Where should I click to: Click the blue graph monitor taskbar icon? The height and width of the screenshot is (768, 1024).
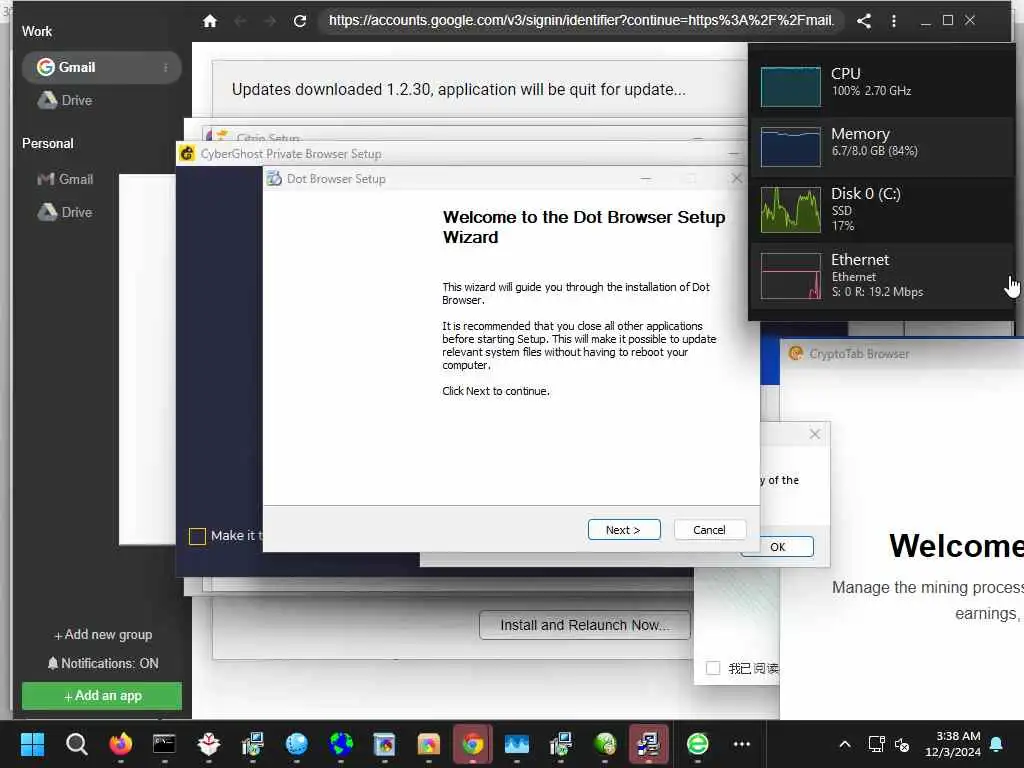(517, 744)
